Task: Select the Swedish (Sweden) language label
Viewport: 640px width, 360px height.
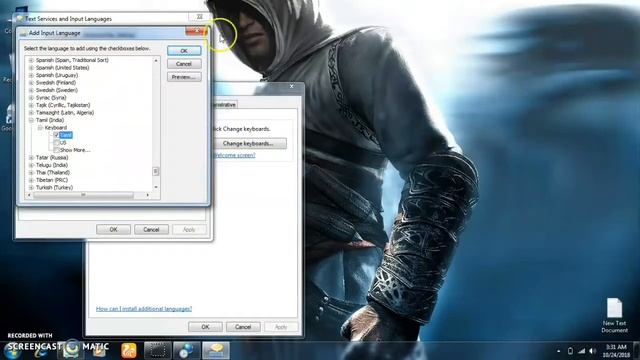Action: tap(56, 90)
